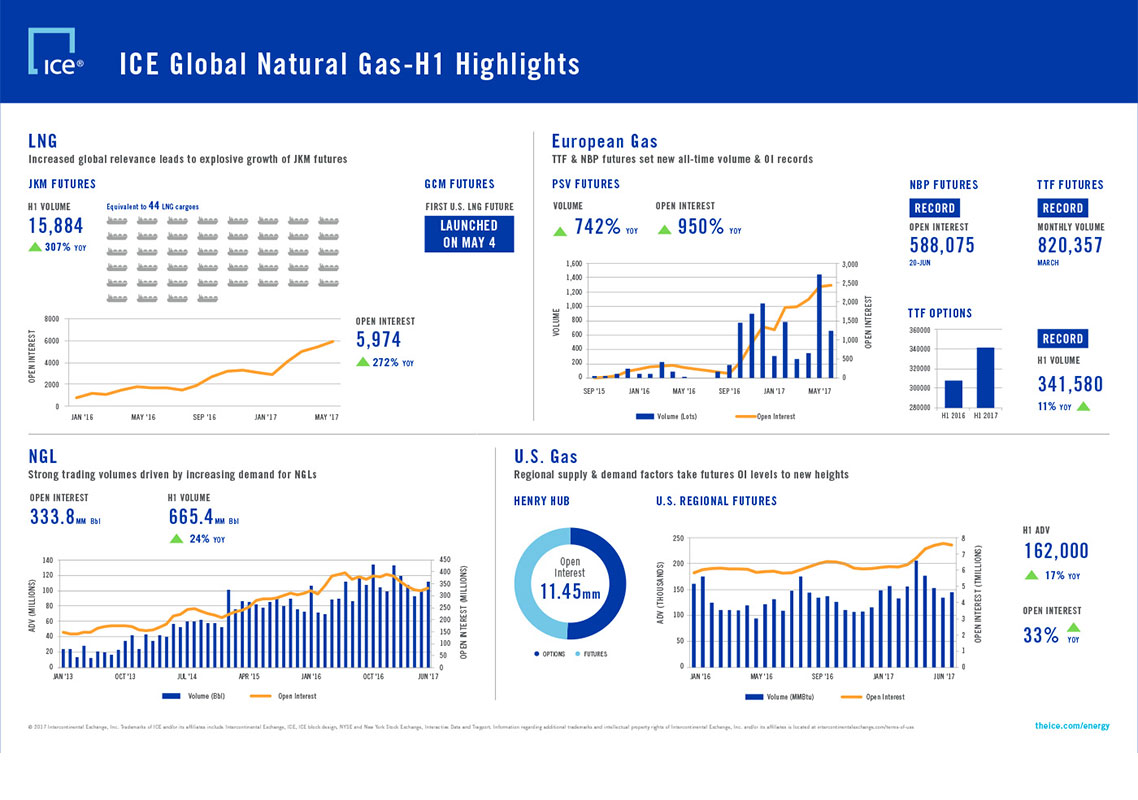This screenshot has width=1138, height=800.
Task: Select the green triangle near 33% open interest
Action: coord(1074,627)
